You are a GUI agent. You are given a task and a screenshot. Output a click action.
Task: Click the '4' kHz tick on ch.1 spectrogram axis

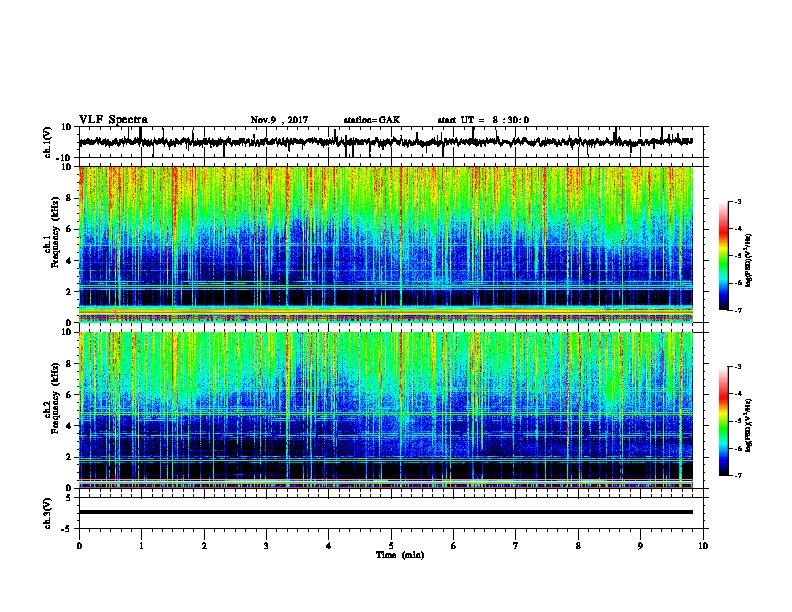pyautogui.click(x=69, y=261)
